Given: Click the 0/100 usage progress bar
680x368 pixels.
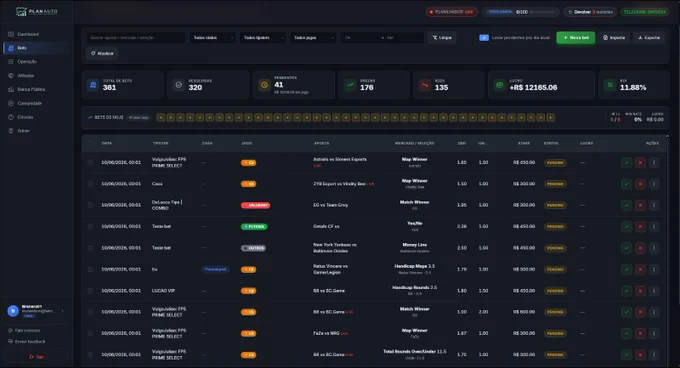Looking at the screenshot, I should 543,12.
